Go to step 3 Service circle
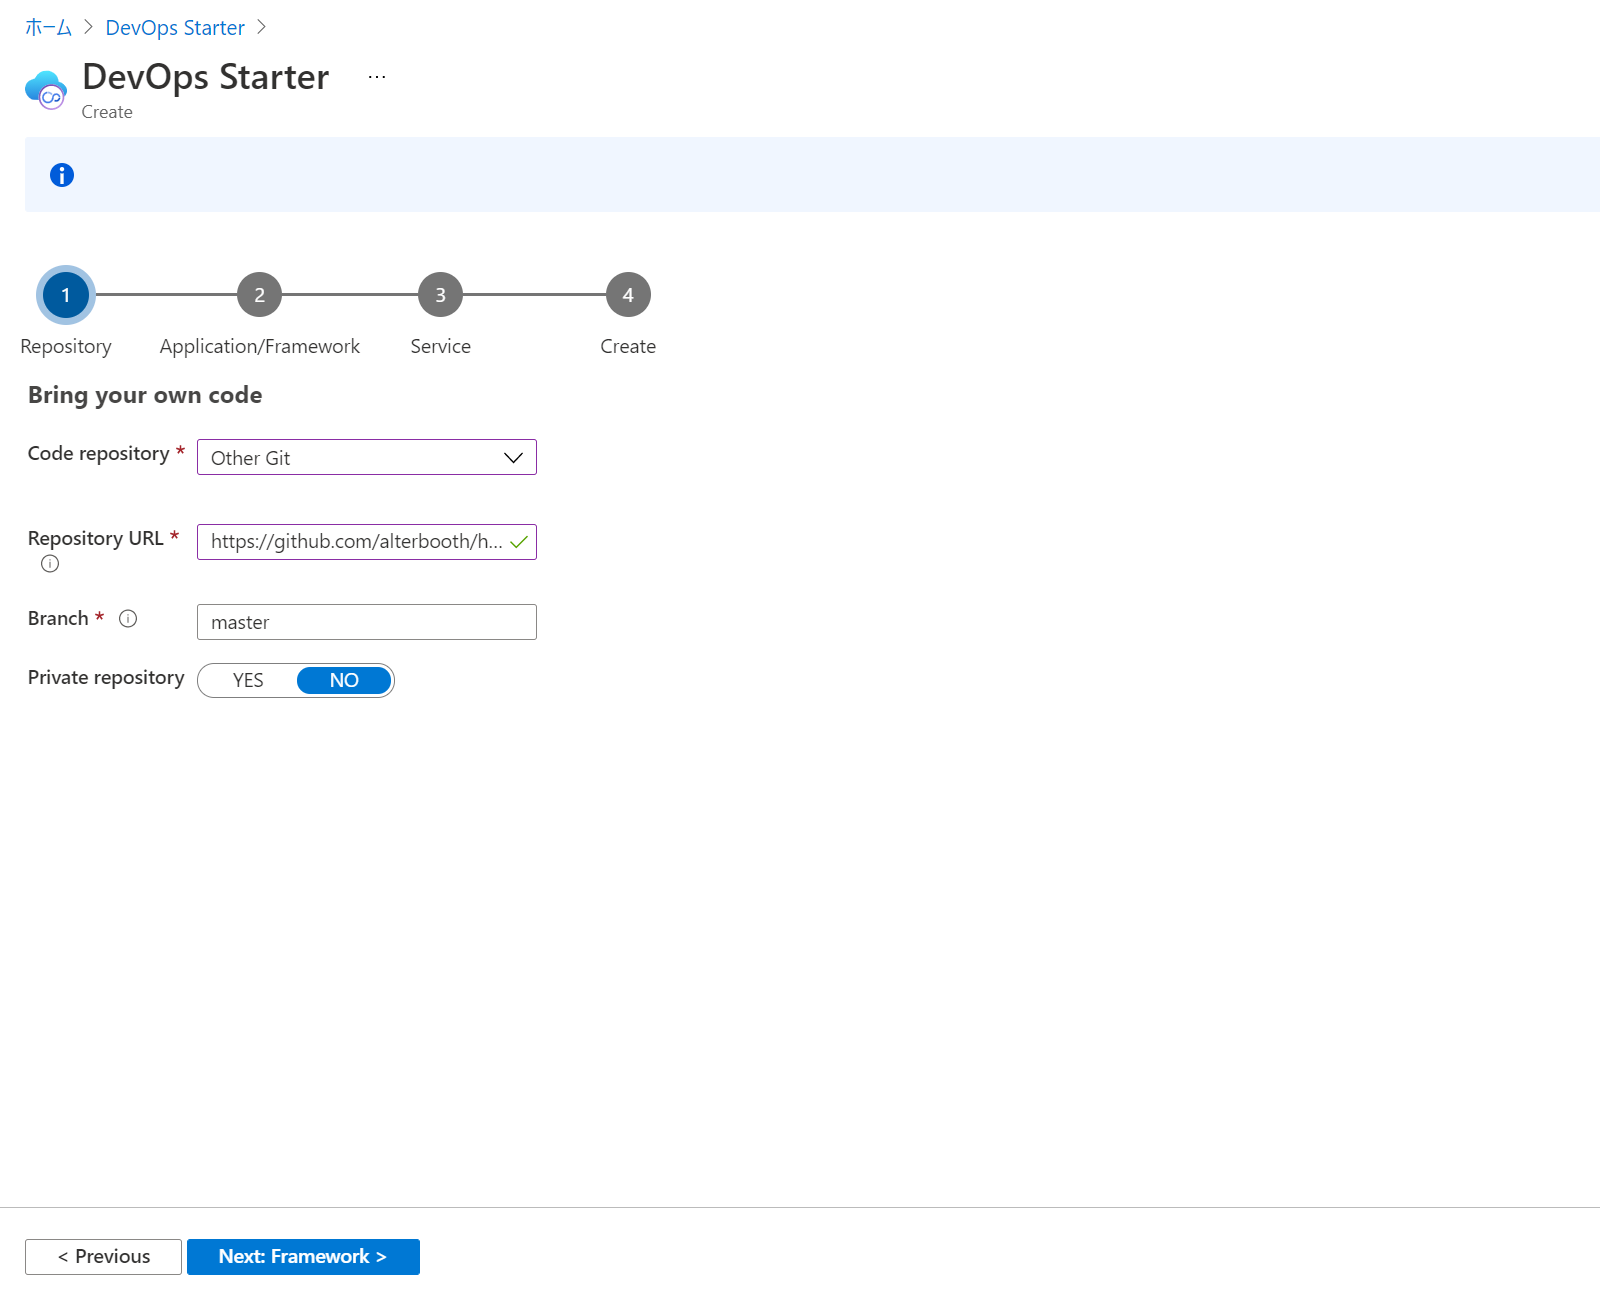 [440, 295]
